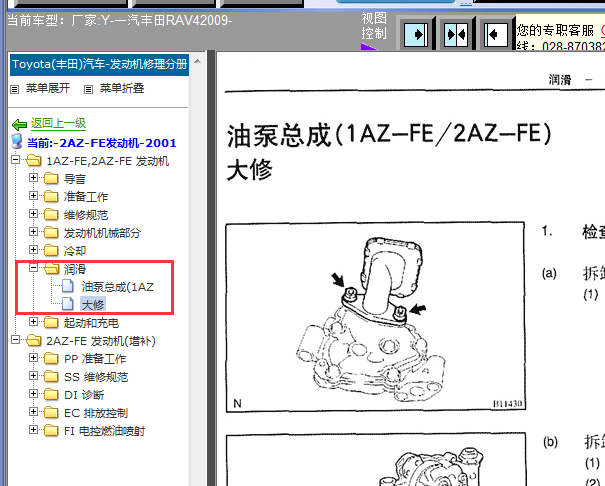Expand the 导言 folder node

[34, 177]
